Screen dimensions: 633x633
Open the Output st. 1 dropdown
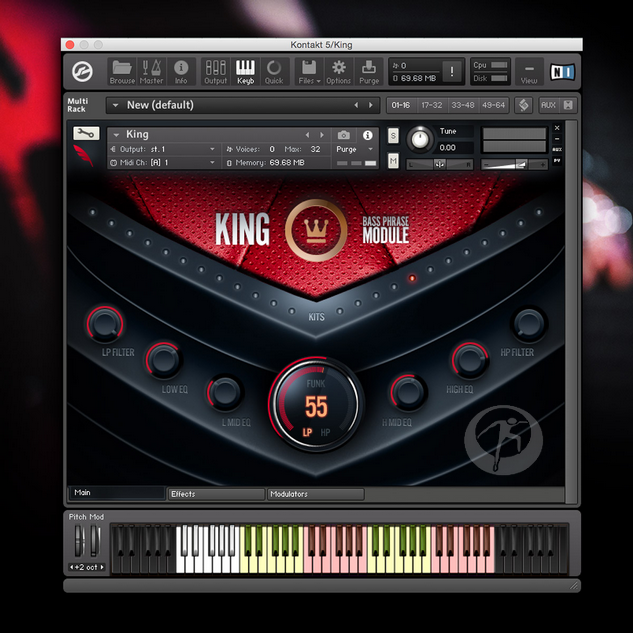(163, 149)
